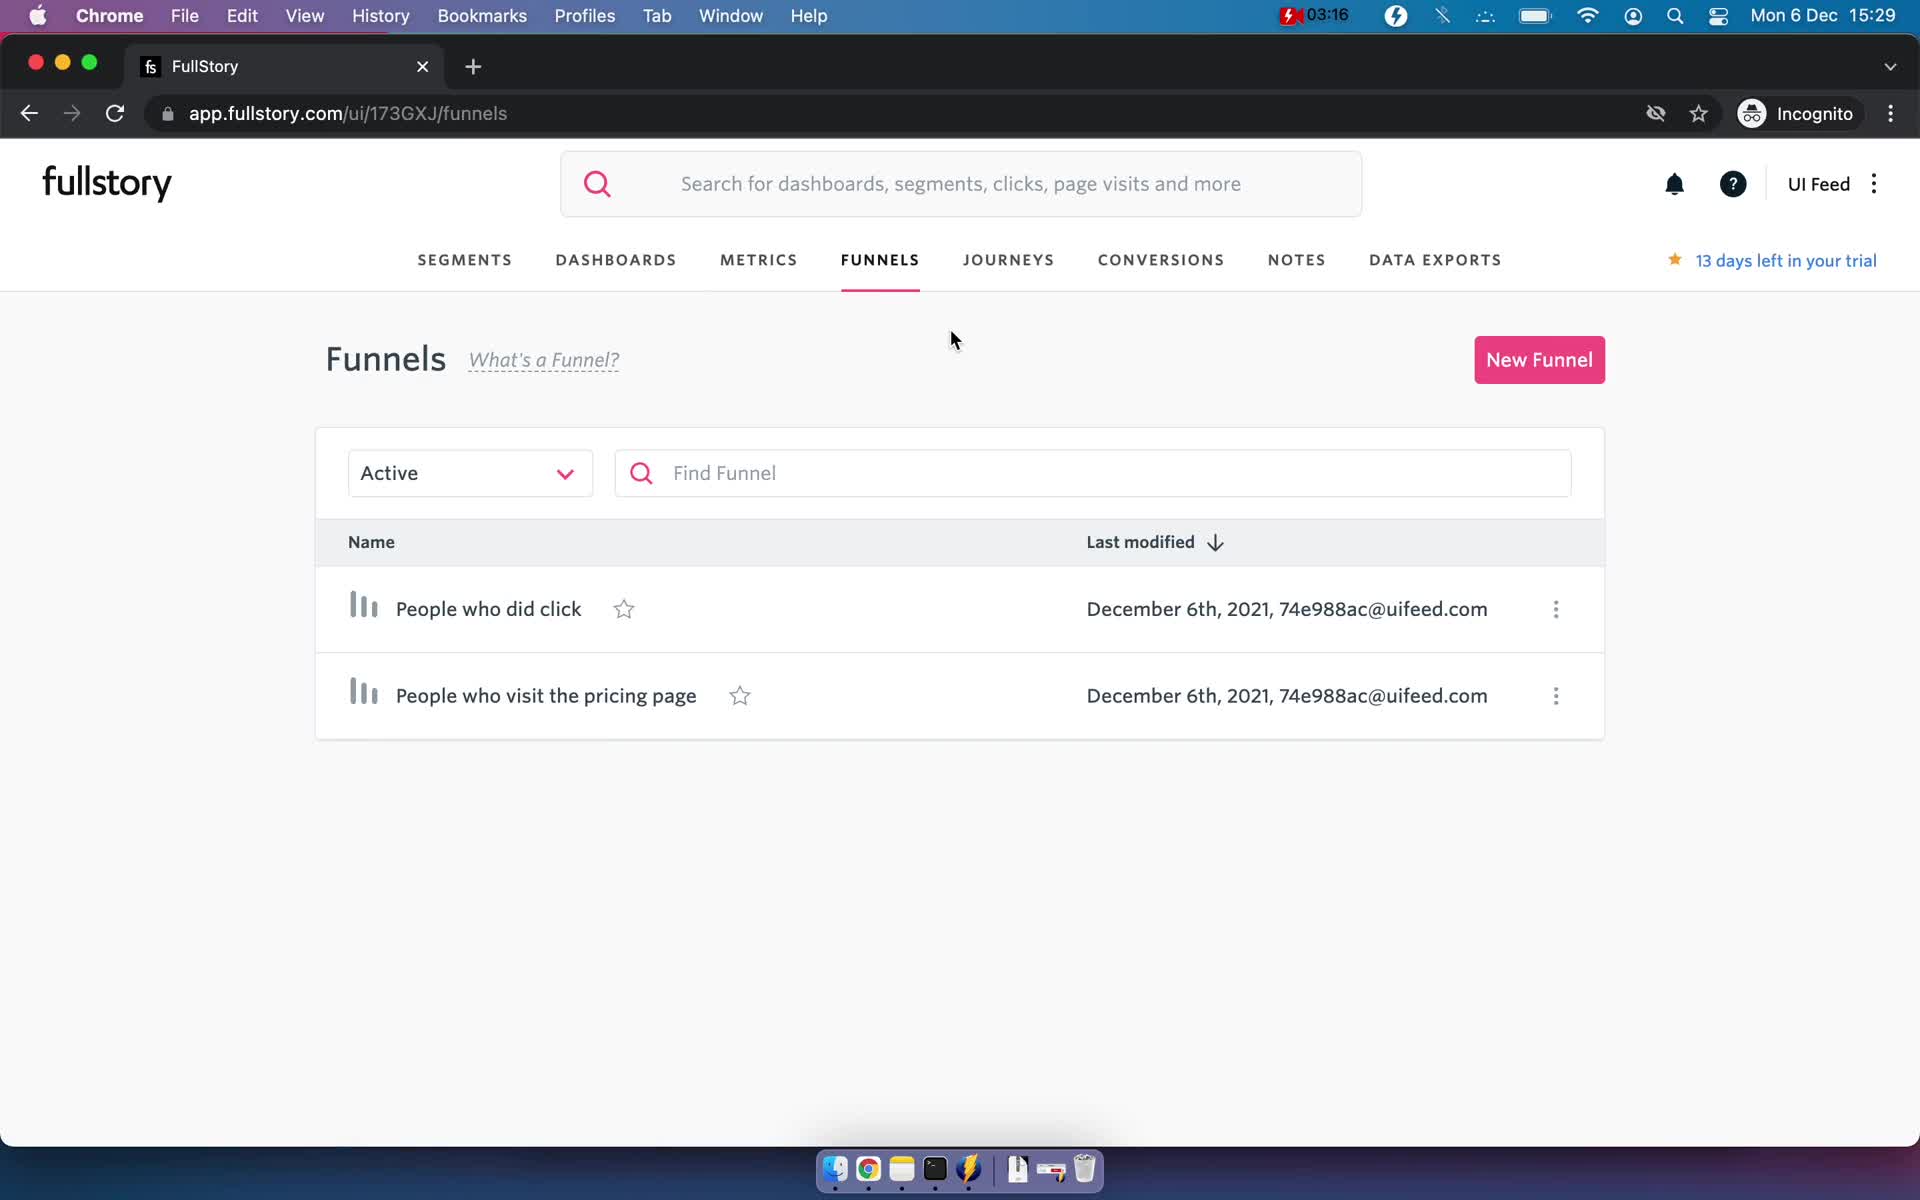This screenshot has height=1200, width=1920.
Task: Toggle the star favorite for 'People who did click'
Action: click(x=623, y=608)
